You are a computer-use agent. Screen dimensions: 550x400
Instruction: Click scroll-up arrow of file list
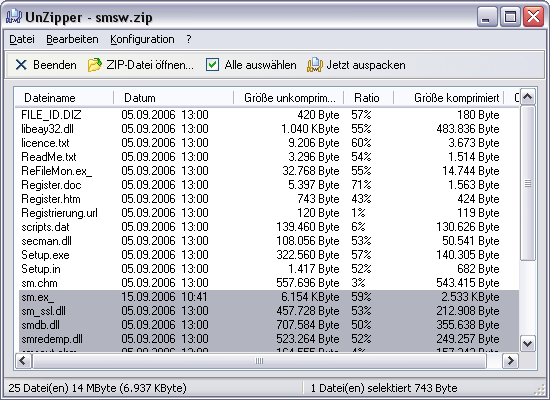(x=528, y=97)
